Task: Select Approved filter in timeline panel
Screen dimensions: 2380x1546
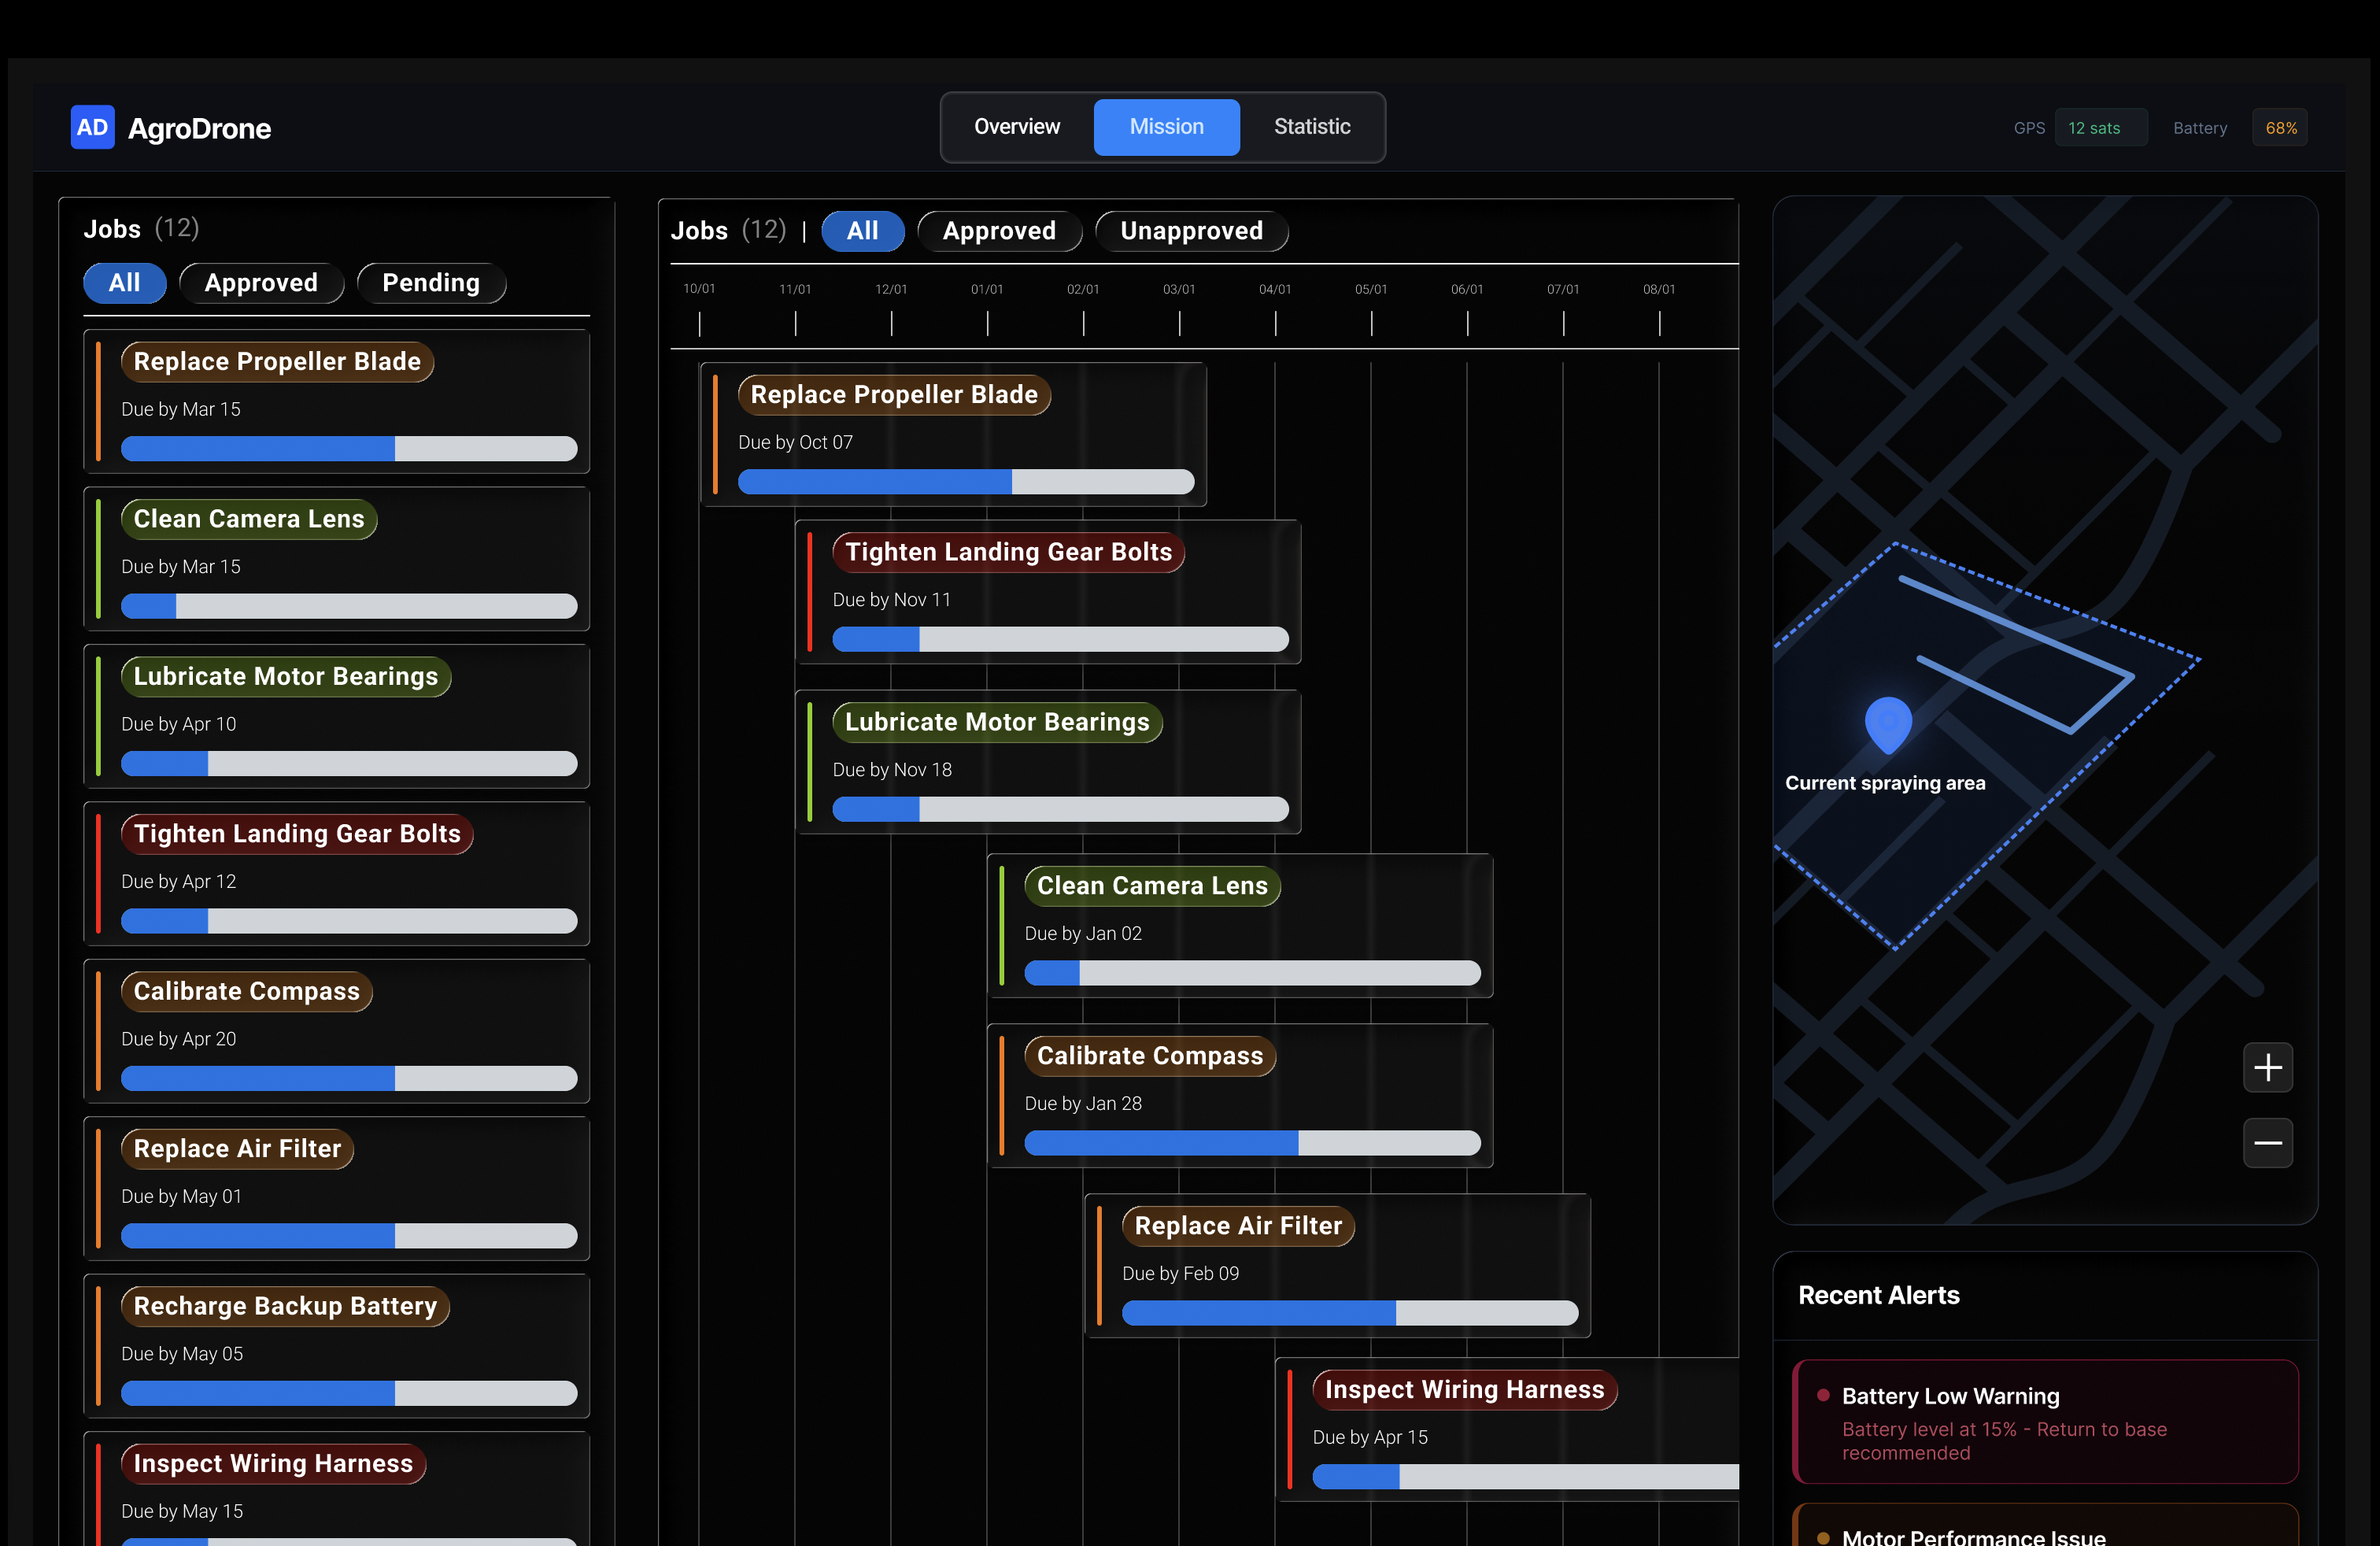Action: (999, 231)
